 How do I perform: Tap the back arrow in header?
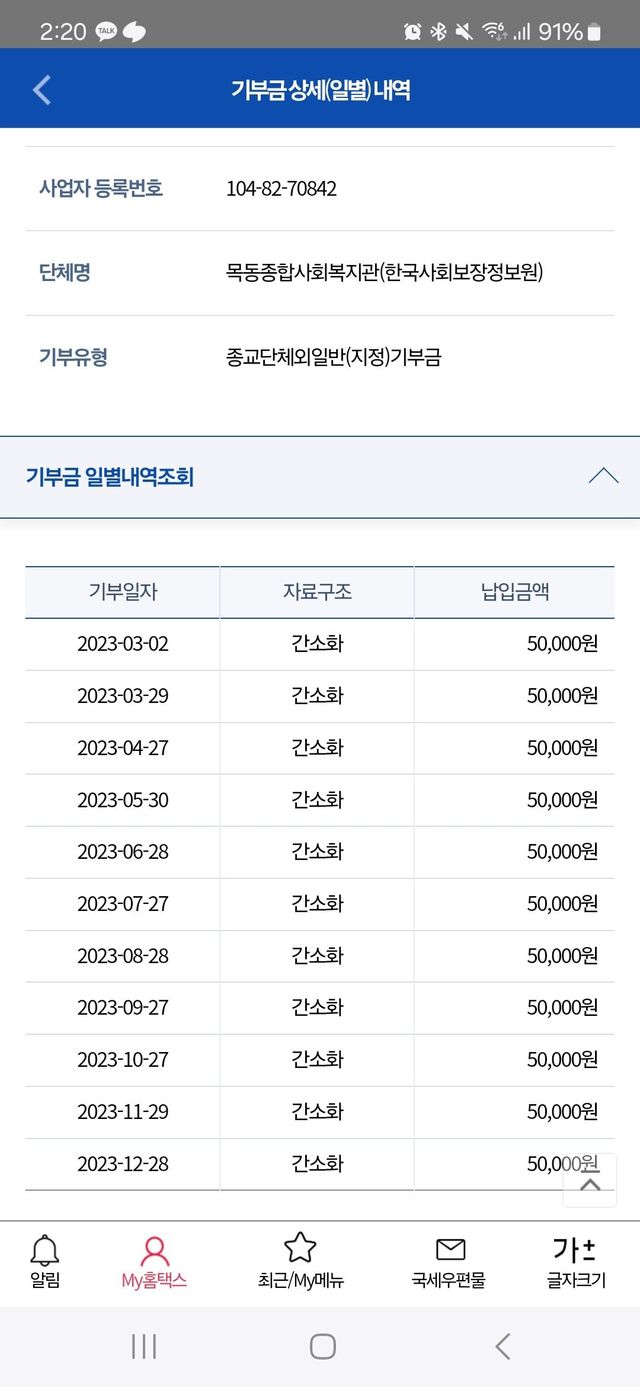[x=42, y=90]
